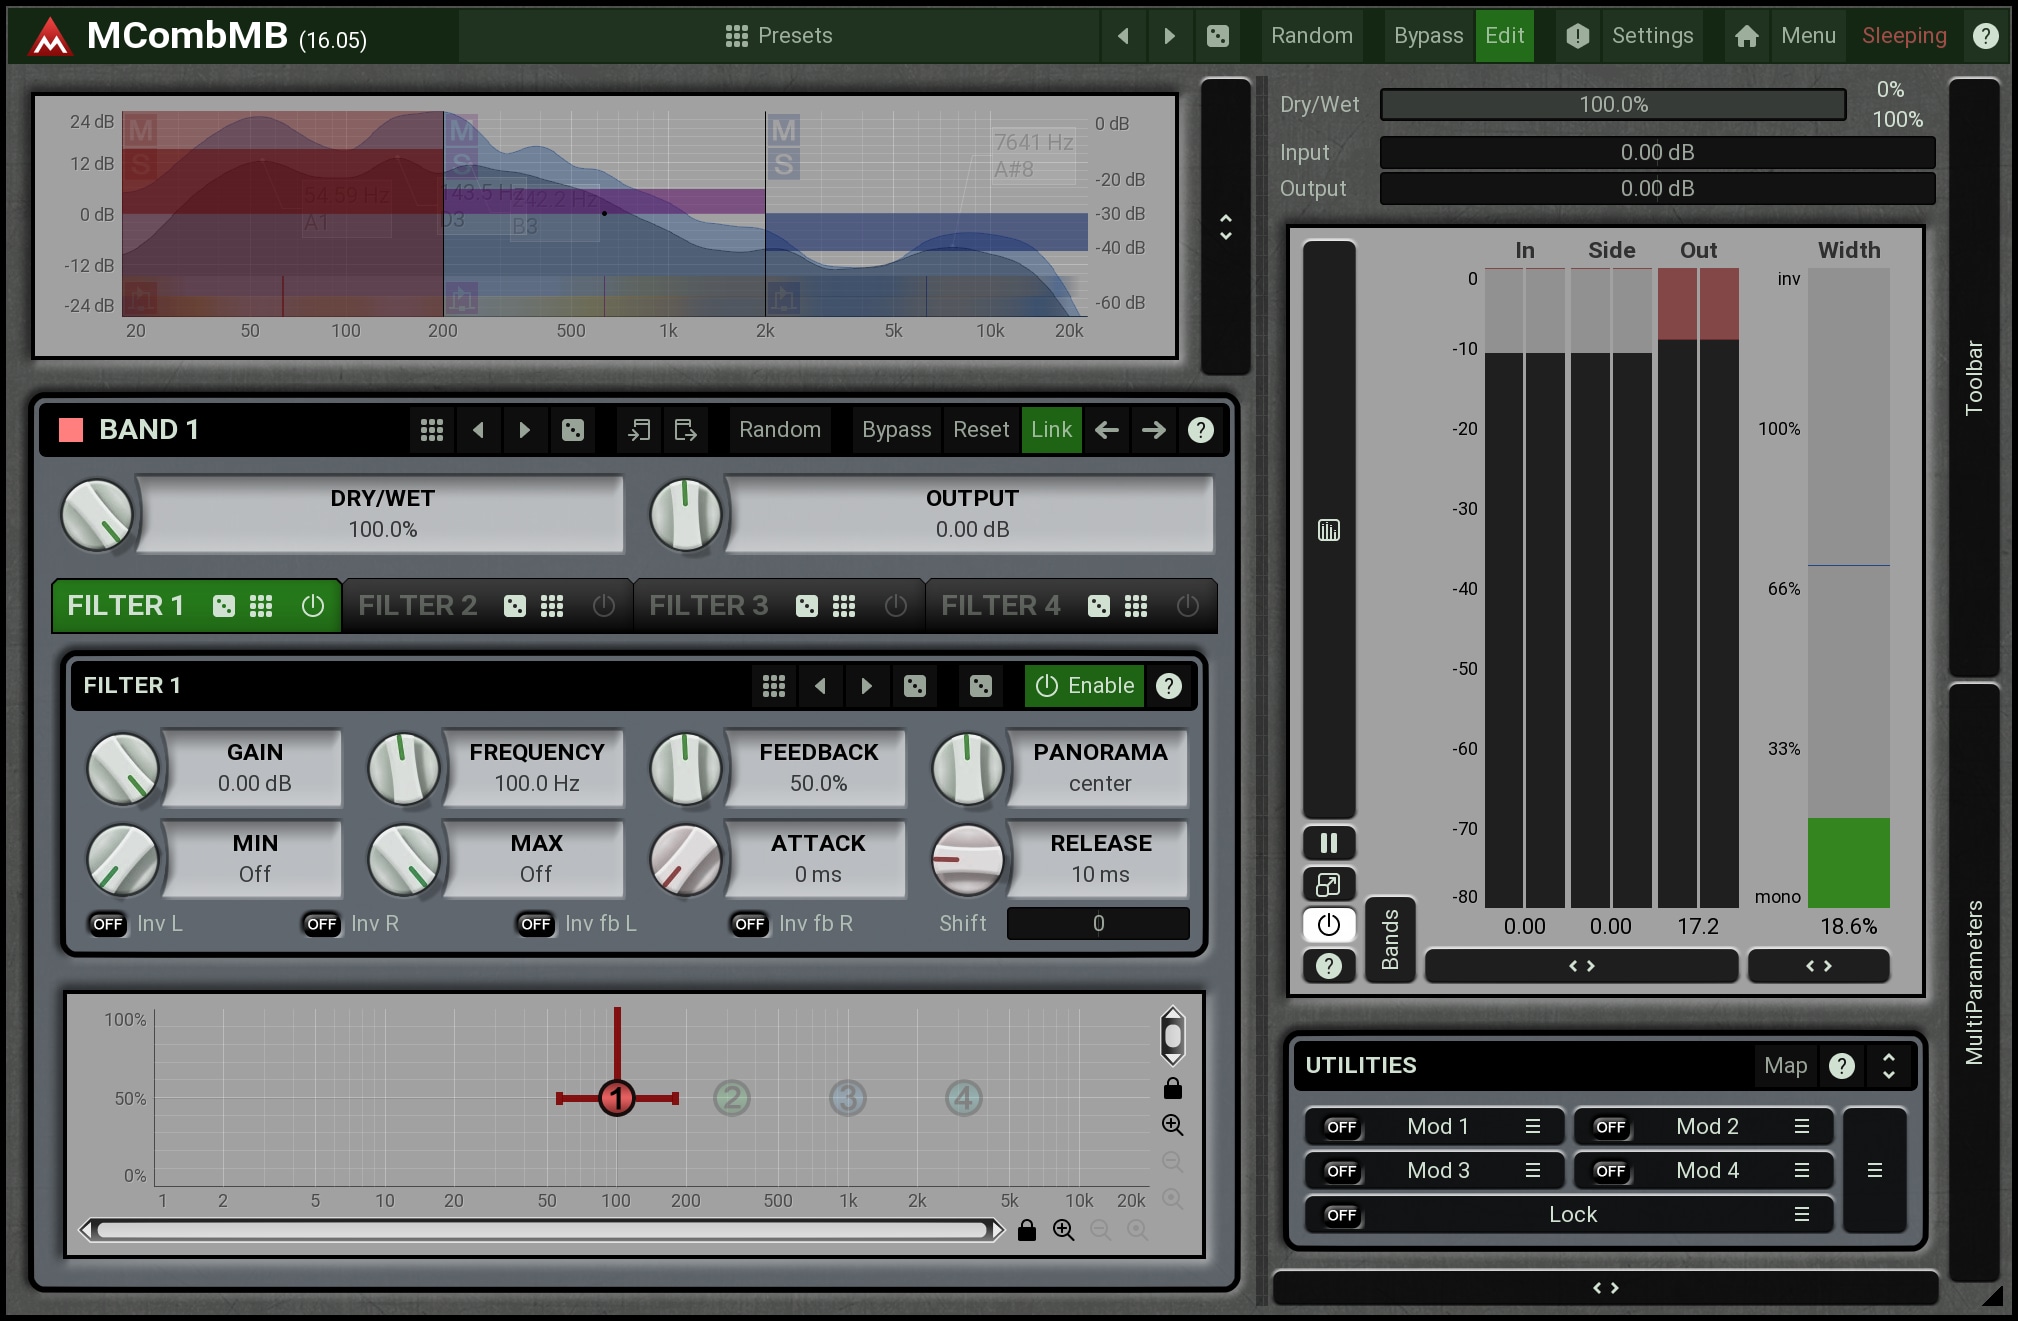Open the Menu item in title bar
The height and width of the screenshot is (1321, 2018).
tap(1808, 36)
